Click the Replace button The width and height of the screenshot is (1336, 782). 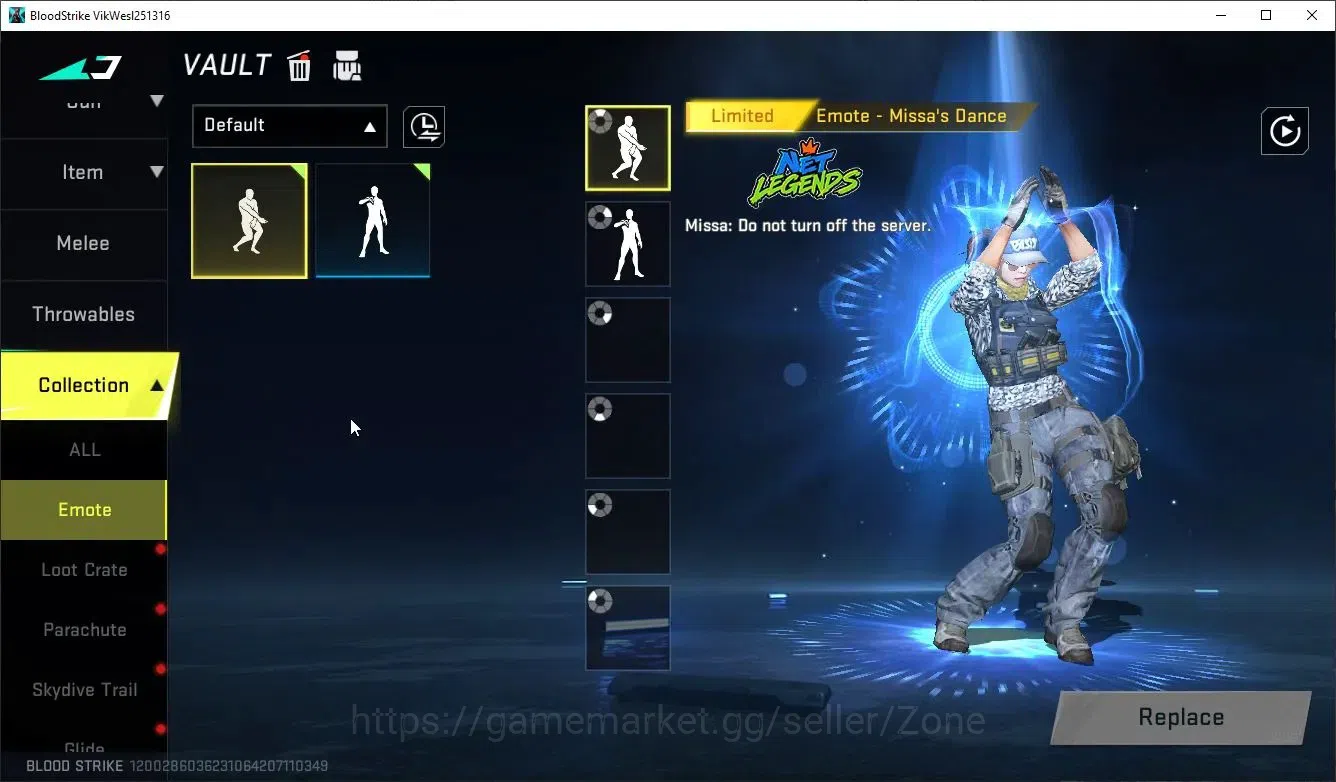(1181, 717)
